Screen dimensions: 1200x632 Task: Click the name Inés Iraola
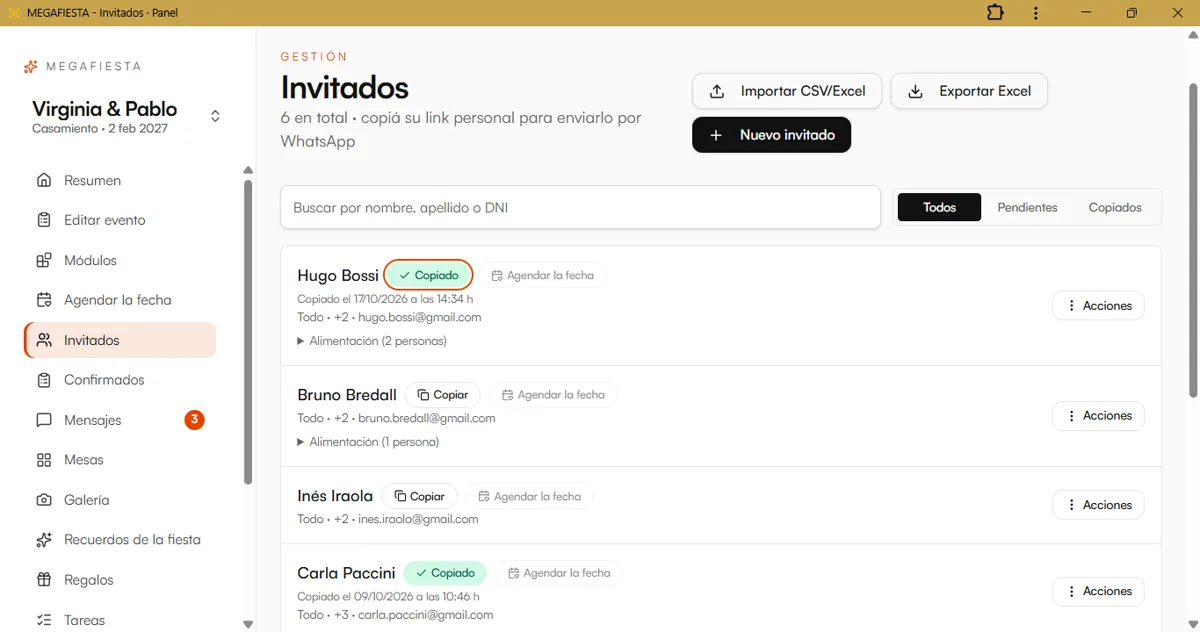[x=335, y=496]
